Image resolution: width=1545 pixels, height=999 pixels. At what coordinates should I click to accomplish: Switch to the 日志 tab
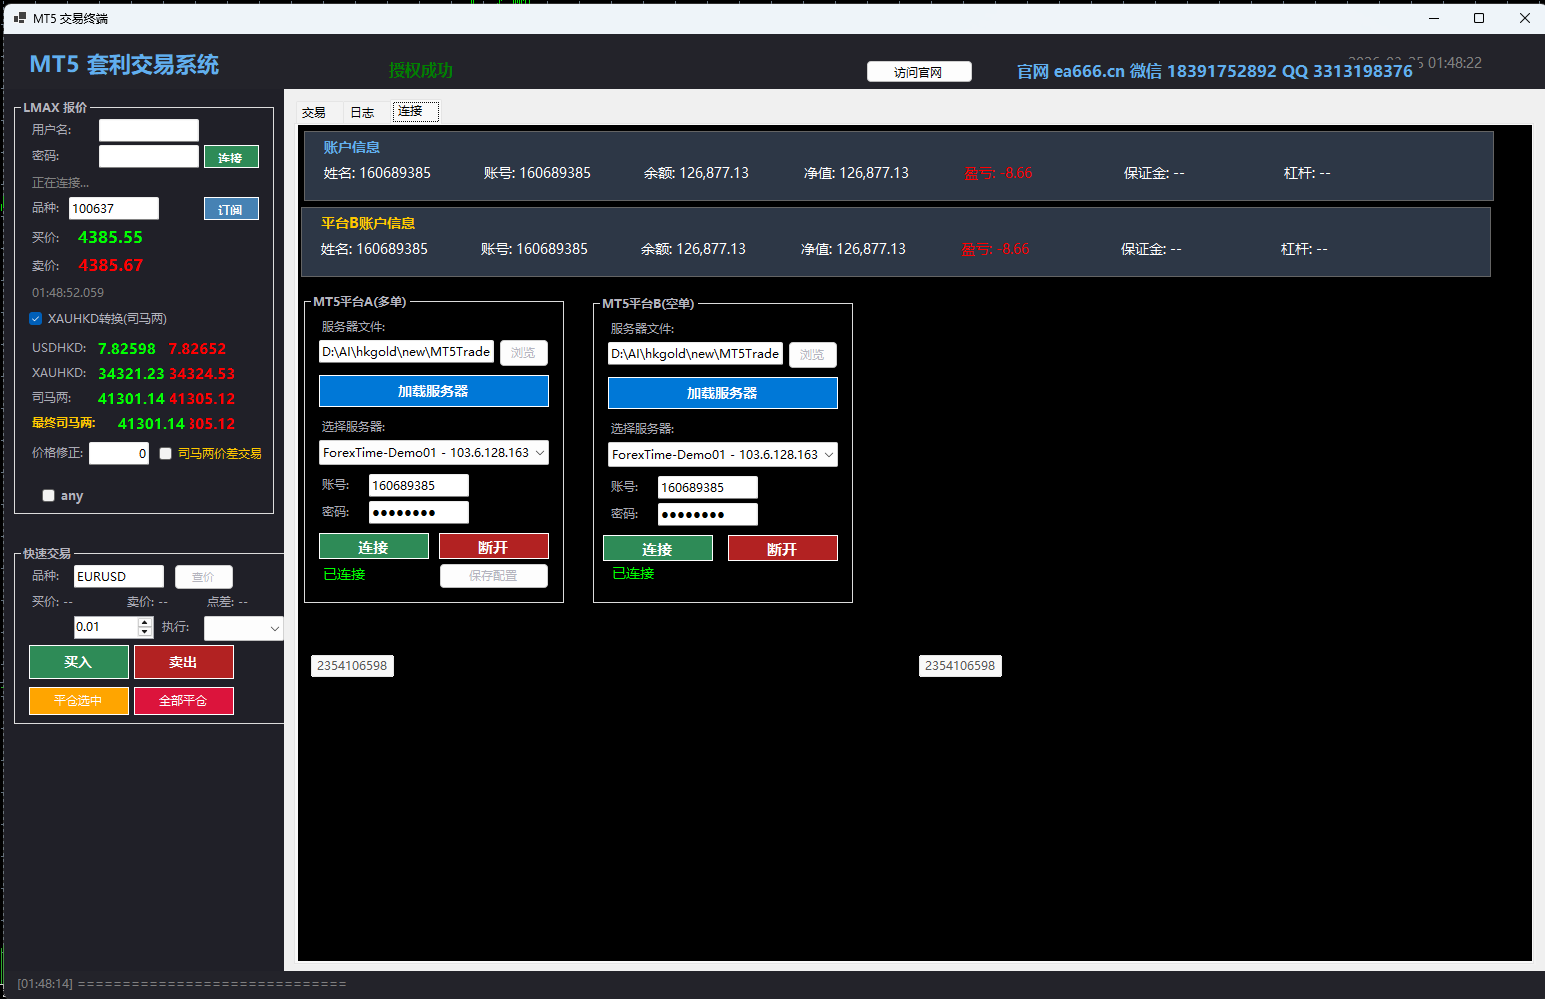pos(362,113)
